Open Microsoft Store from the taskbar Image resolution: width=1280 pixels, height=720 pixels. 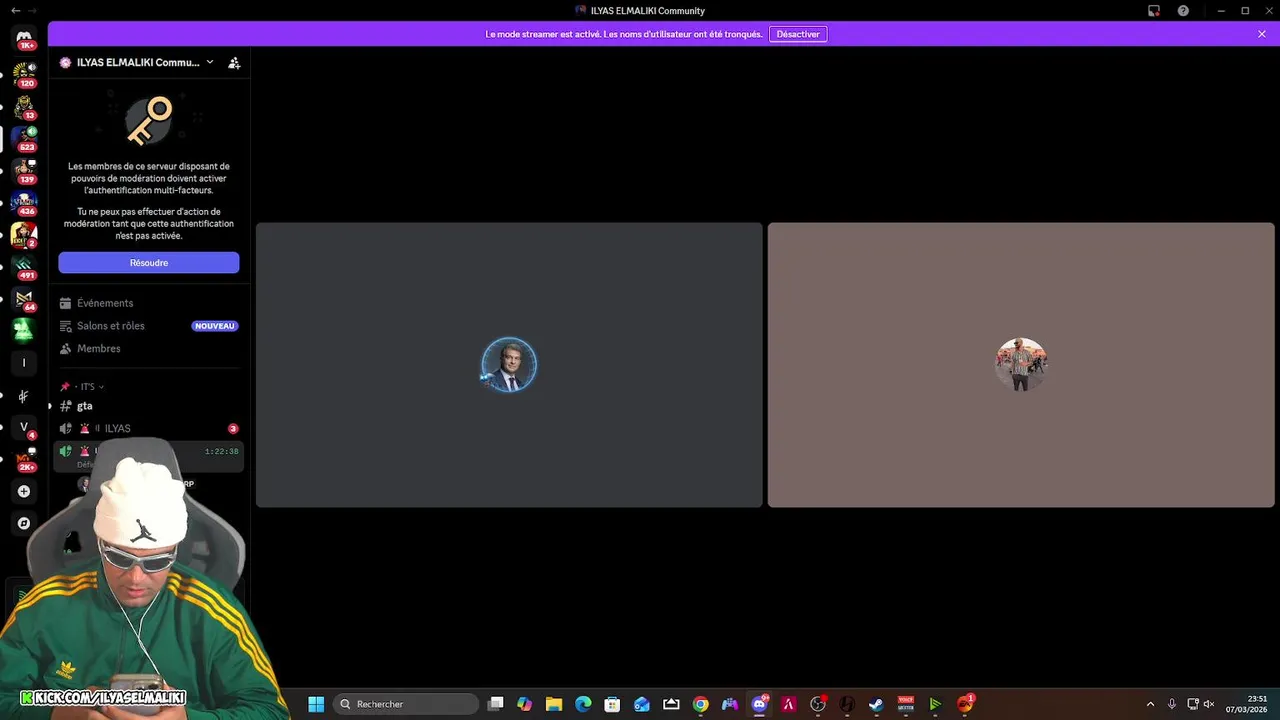612,704
